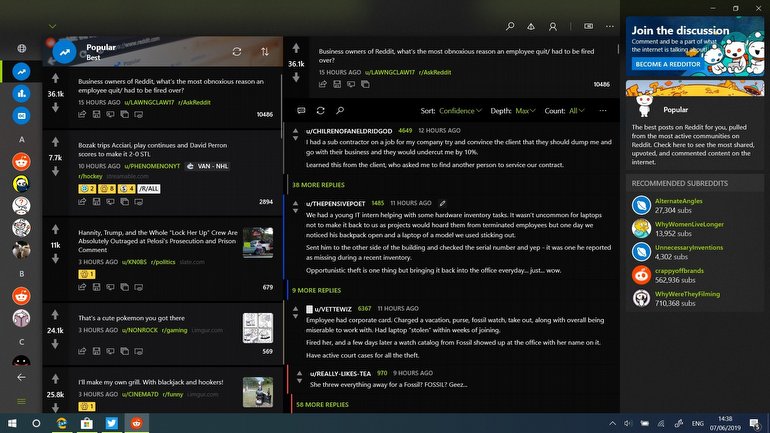Open the bar chart feed icon in sidebar

tap(21, 94)
